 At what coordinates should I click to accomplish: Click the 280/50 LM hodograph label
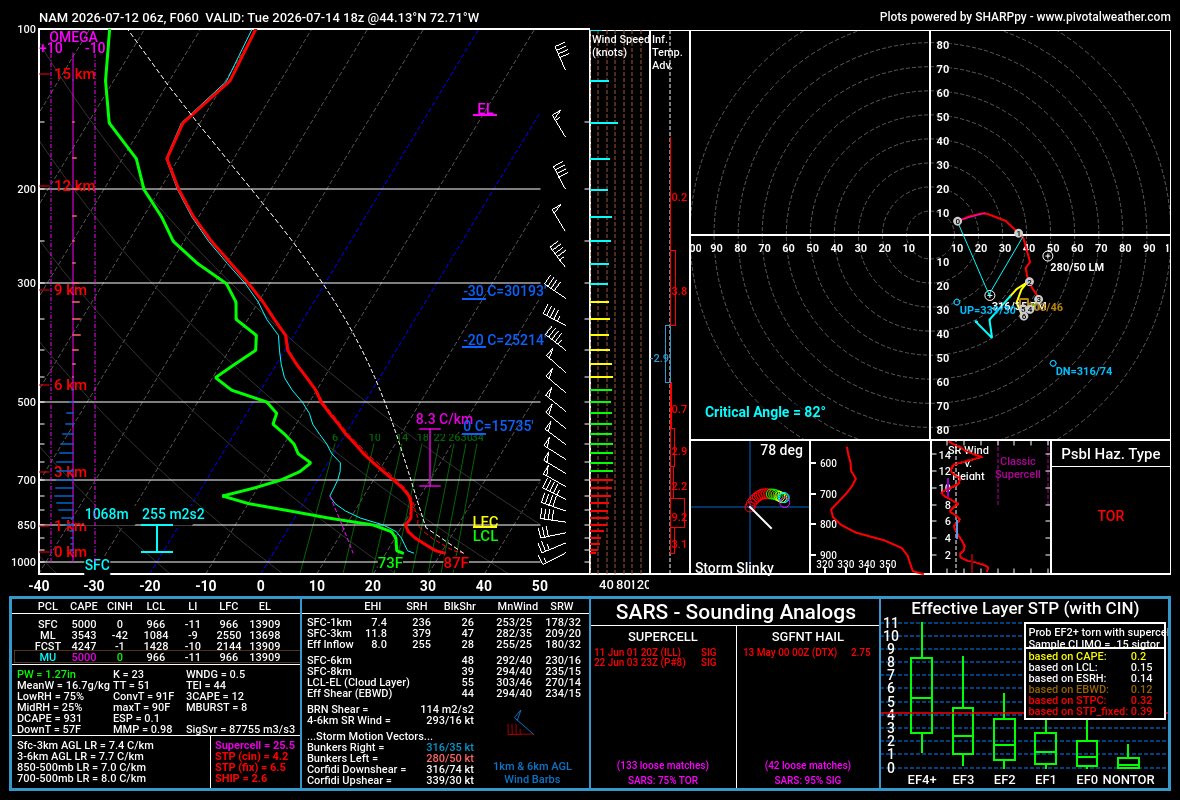tap(1077, 267)
